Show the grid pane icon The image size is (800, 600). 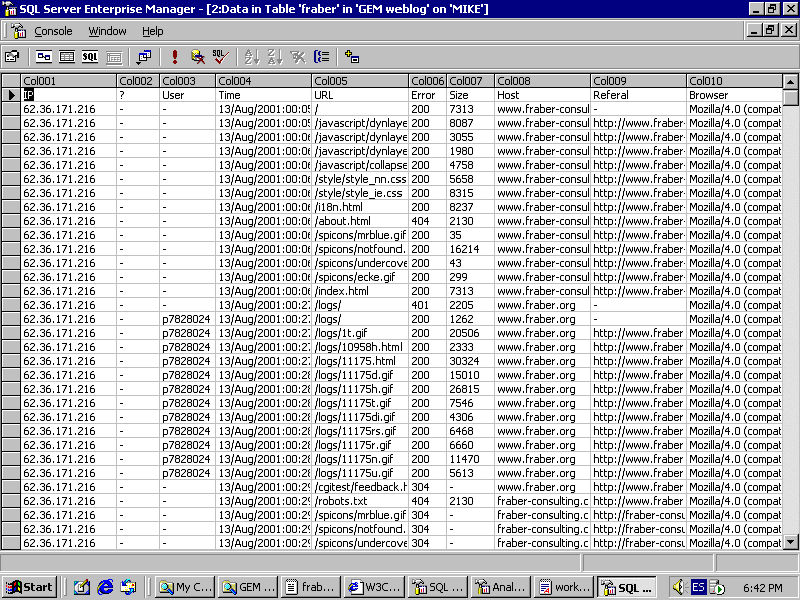click(x=67, y=57)
